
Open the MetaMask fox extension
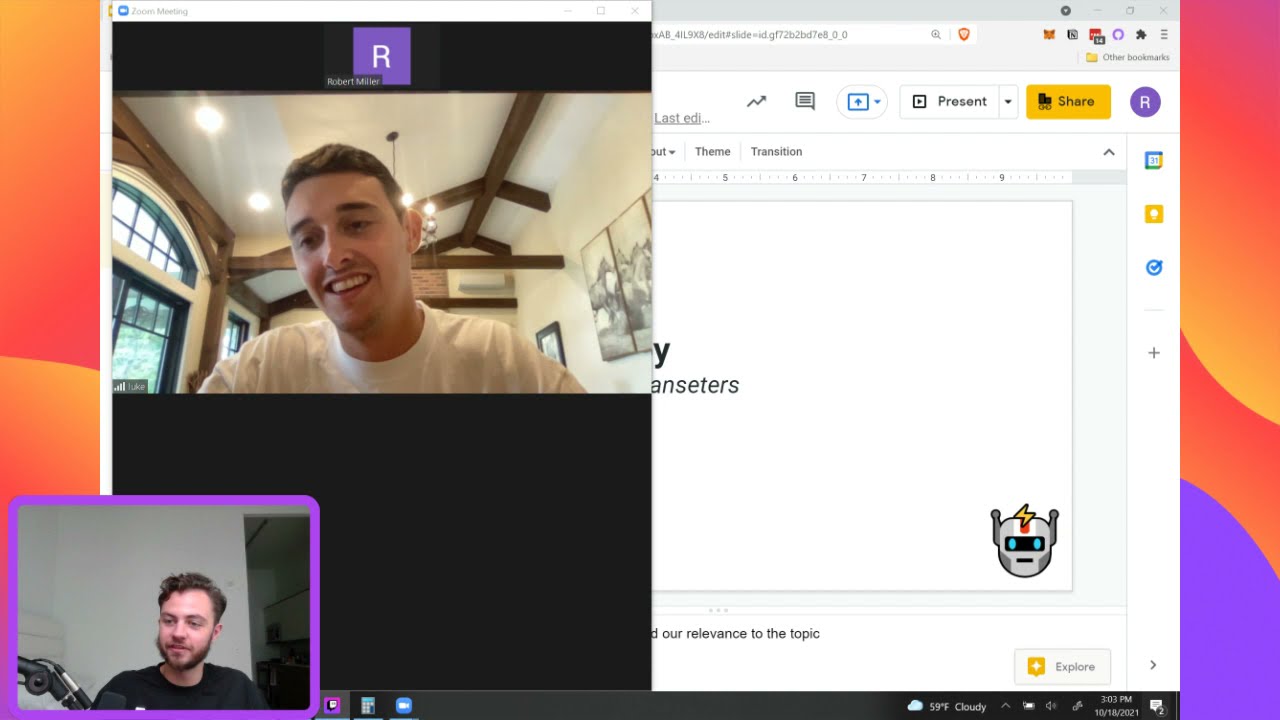click(x=1049, y=34)
